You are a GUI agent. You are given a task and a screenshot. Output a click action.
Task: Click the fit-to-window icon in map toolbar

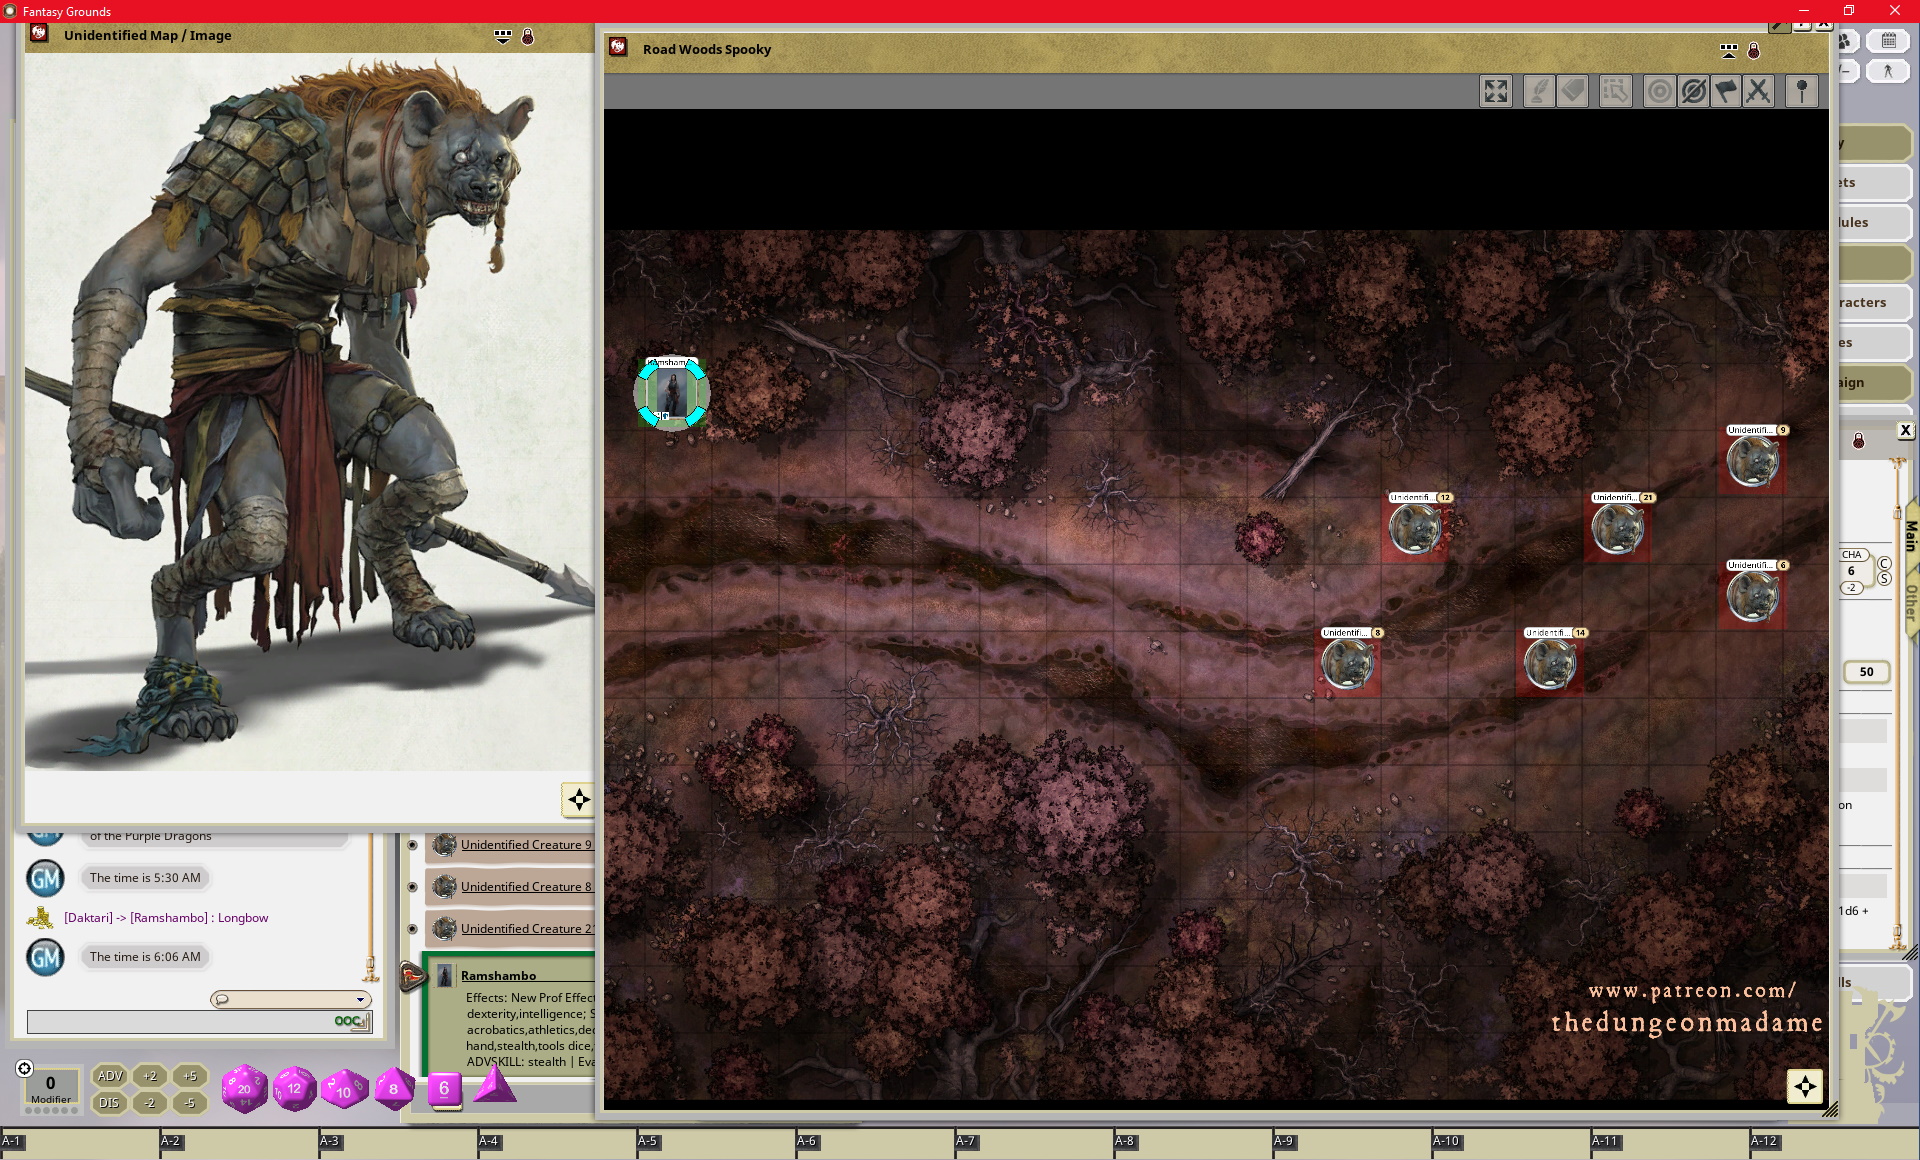[x=1495, y=92]
